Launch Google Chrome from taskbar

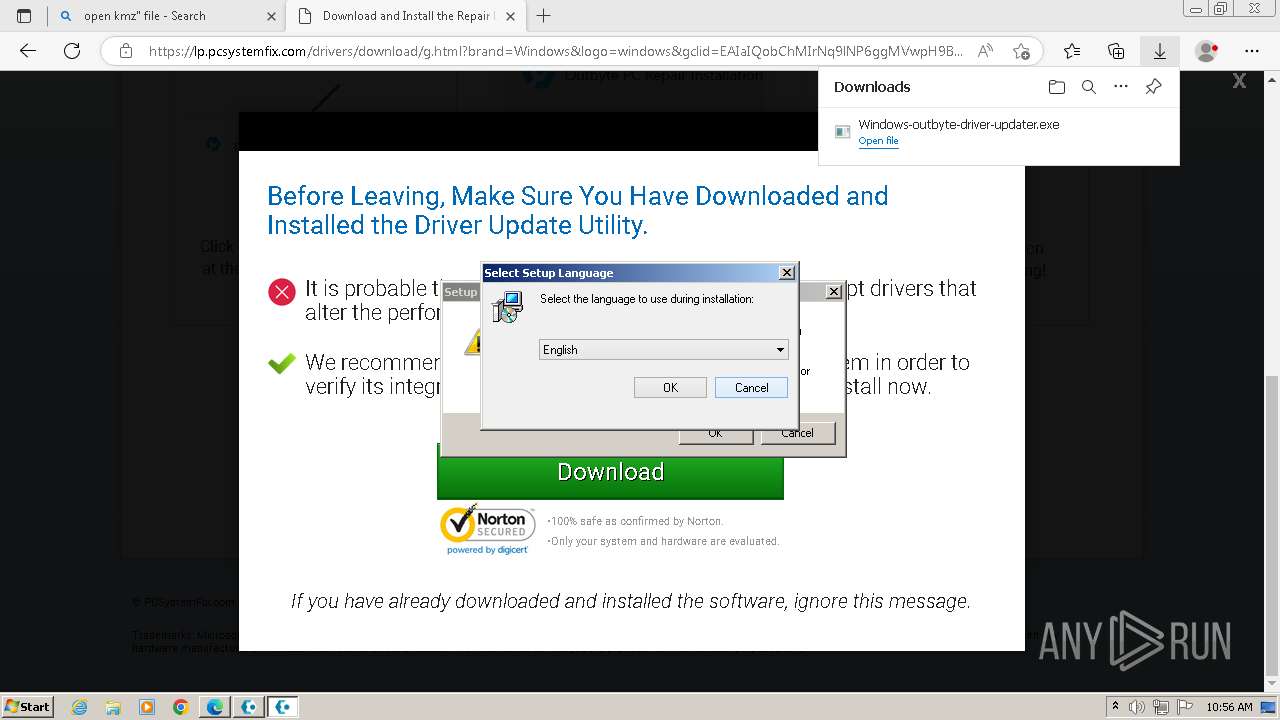(x=181, y=707)
